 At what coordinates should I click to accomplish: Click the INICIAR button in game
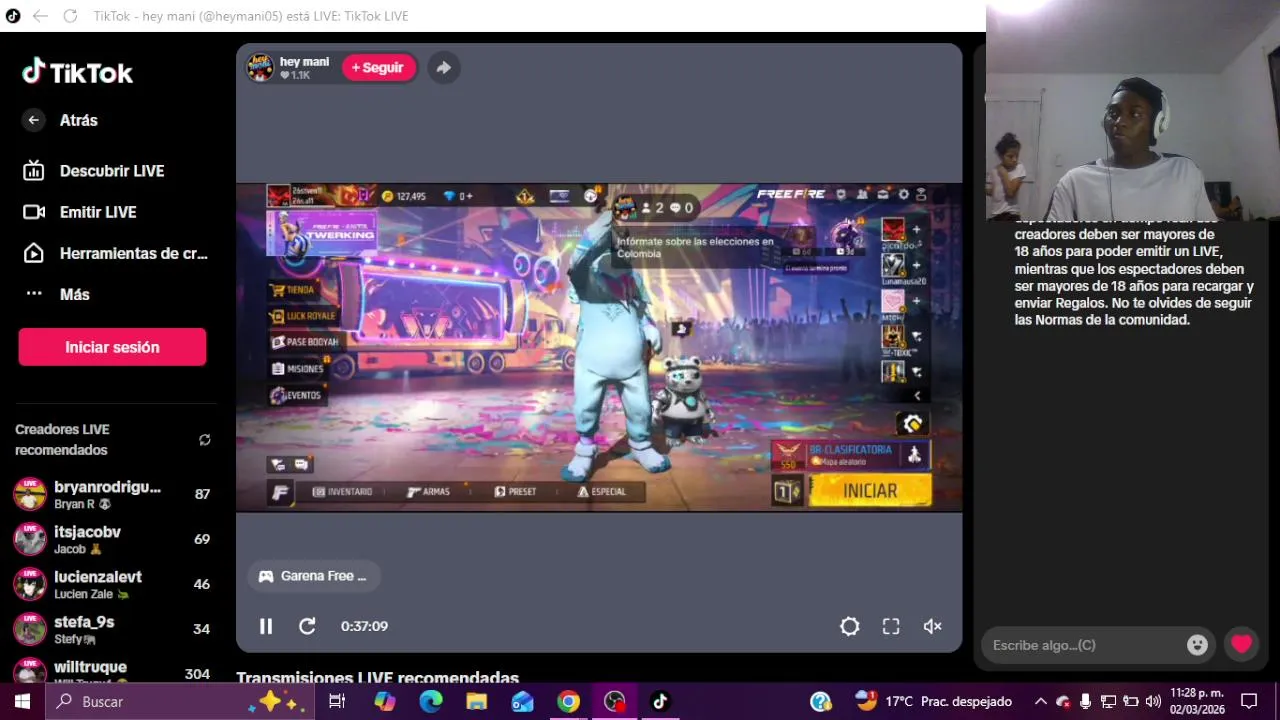870,491
